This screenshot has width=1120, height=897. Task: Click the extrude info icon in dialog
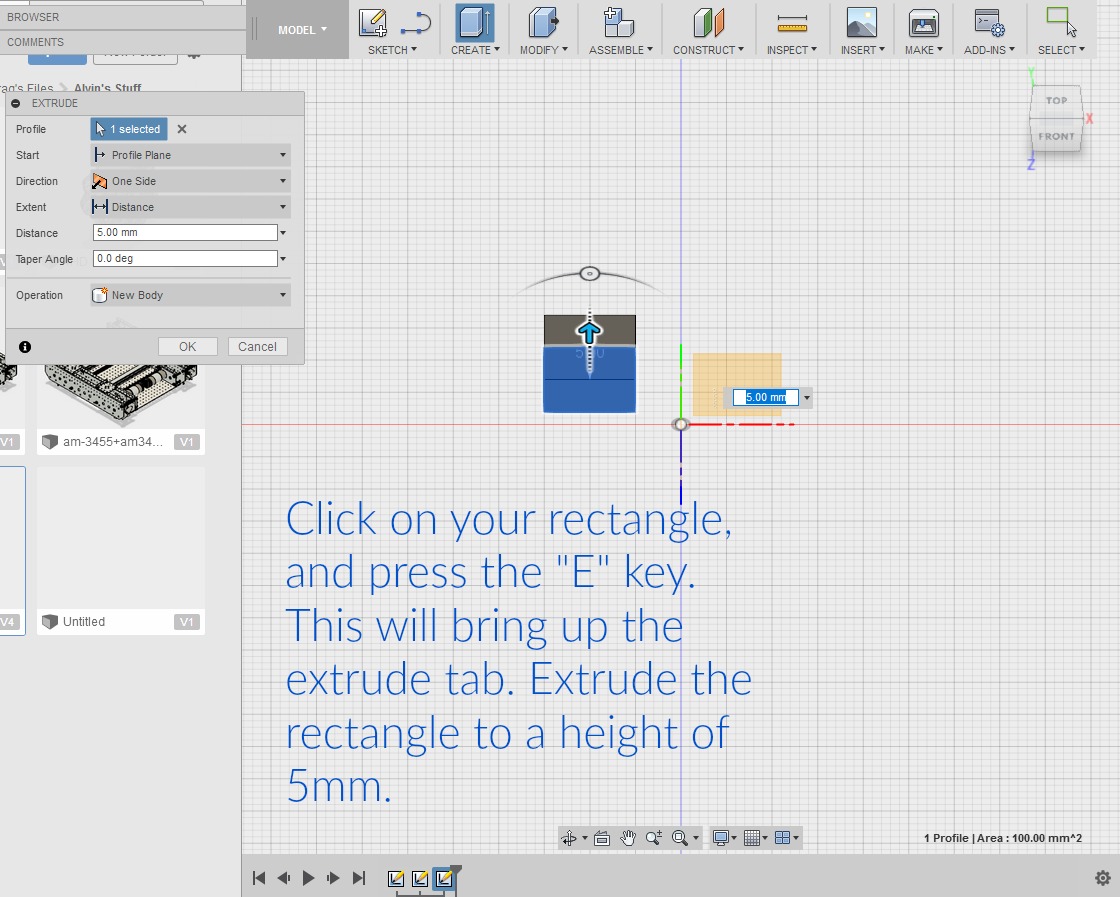coord(25,347)
